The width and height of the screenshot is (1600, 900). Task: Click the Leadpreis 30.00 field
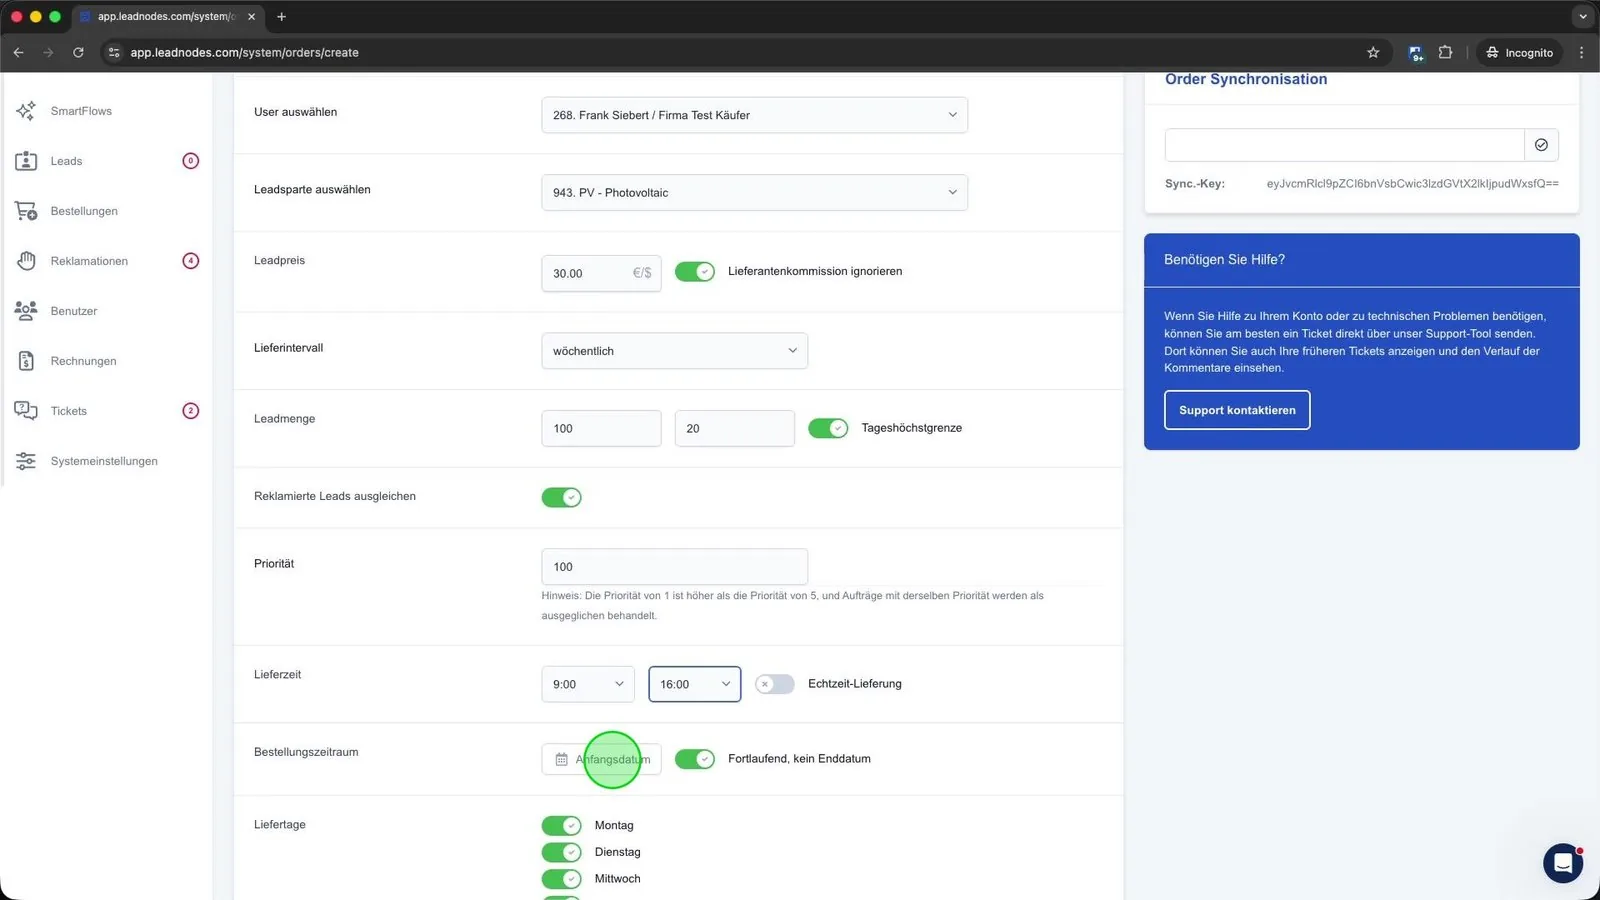601,273
